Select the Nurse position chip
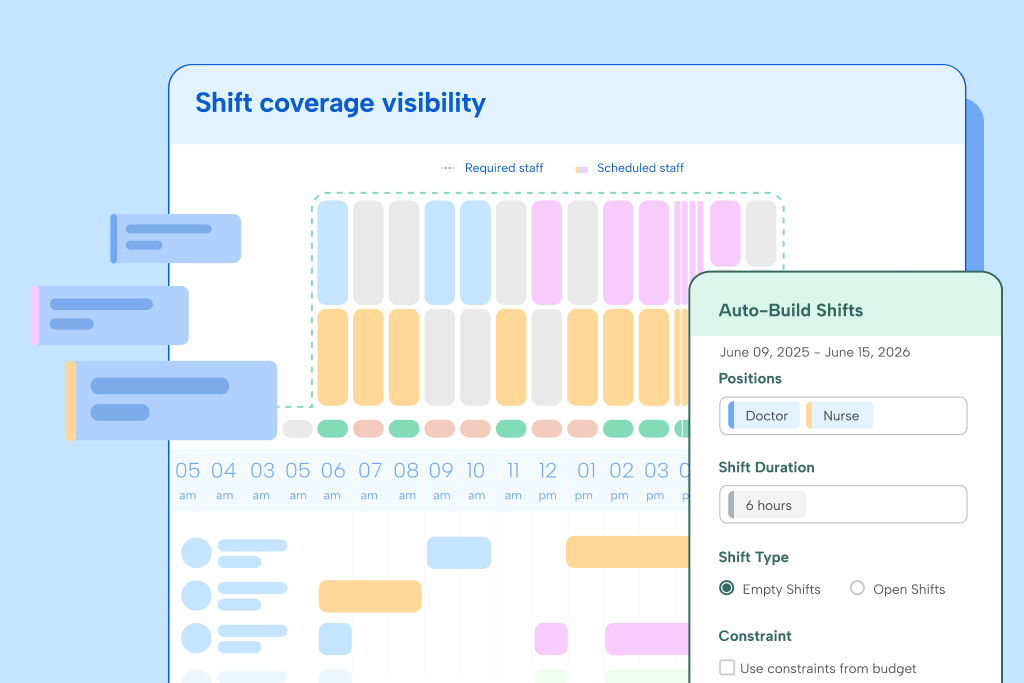The image size is (1024, 683). tap(842, 413)
